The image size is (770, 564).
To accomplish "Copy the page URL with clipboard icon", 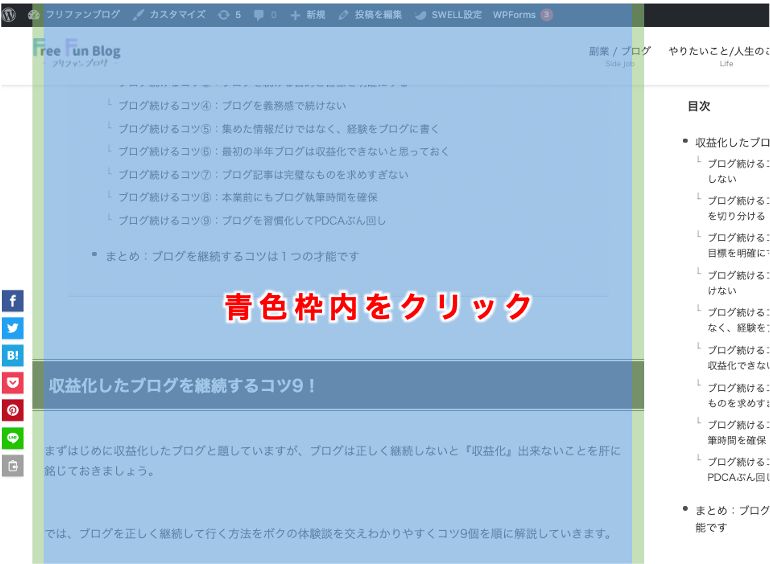I will point(13,466).
